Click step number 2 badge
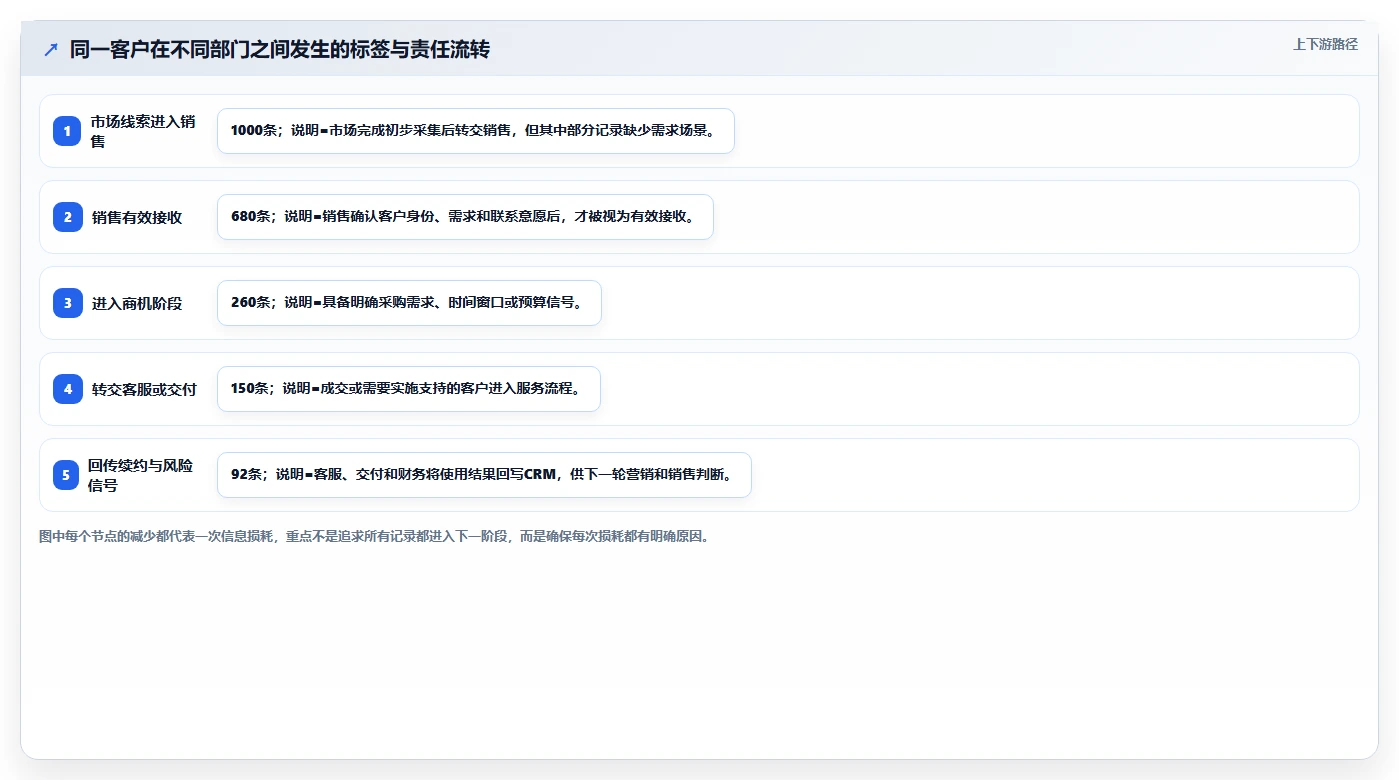The width and height of the screenshot is (1399, 780). pos(68,217)
